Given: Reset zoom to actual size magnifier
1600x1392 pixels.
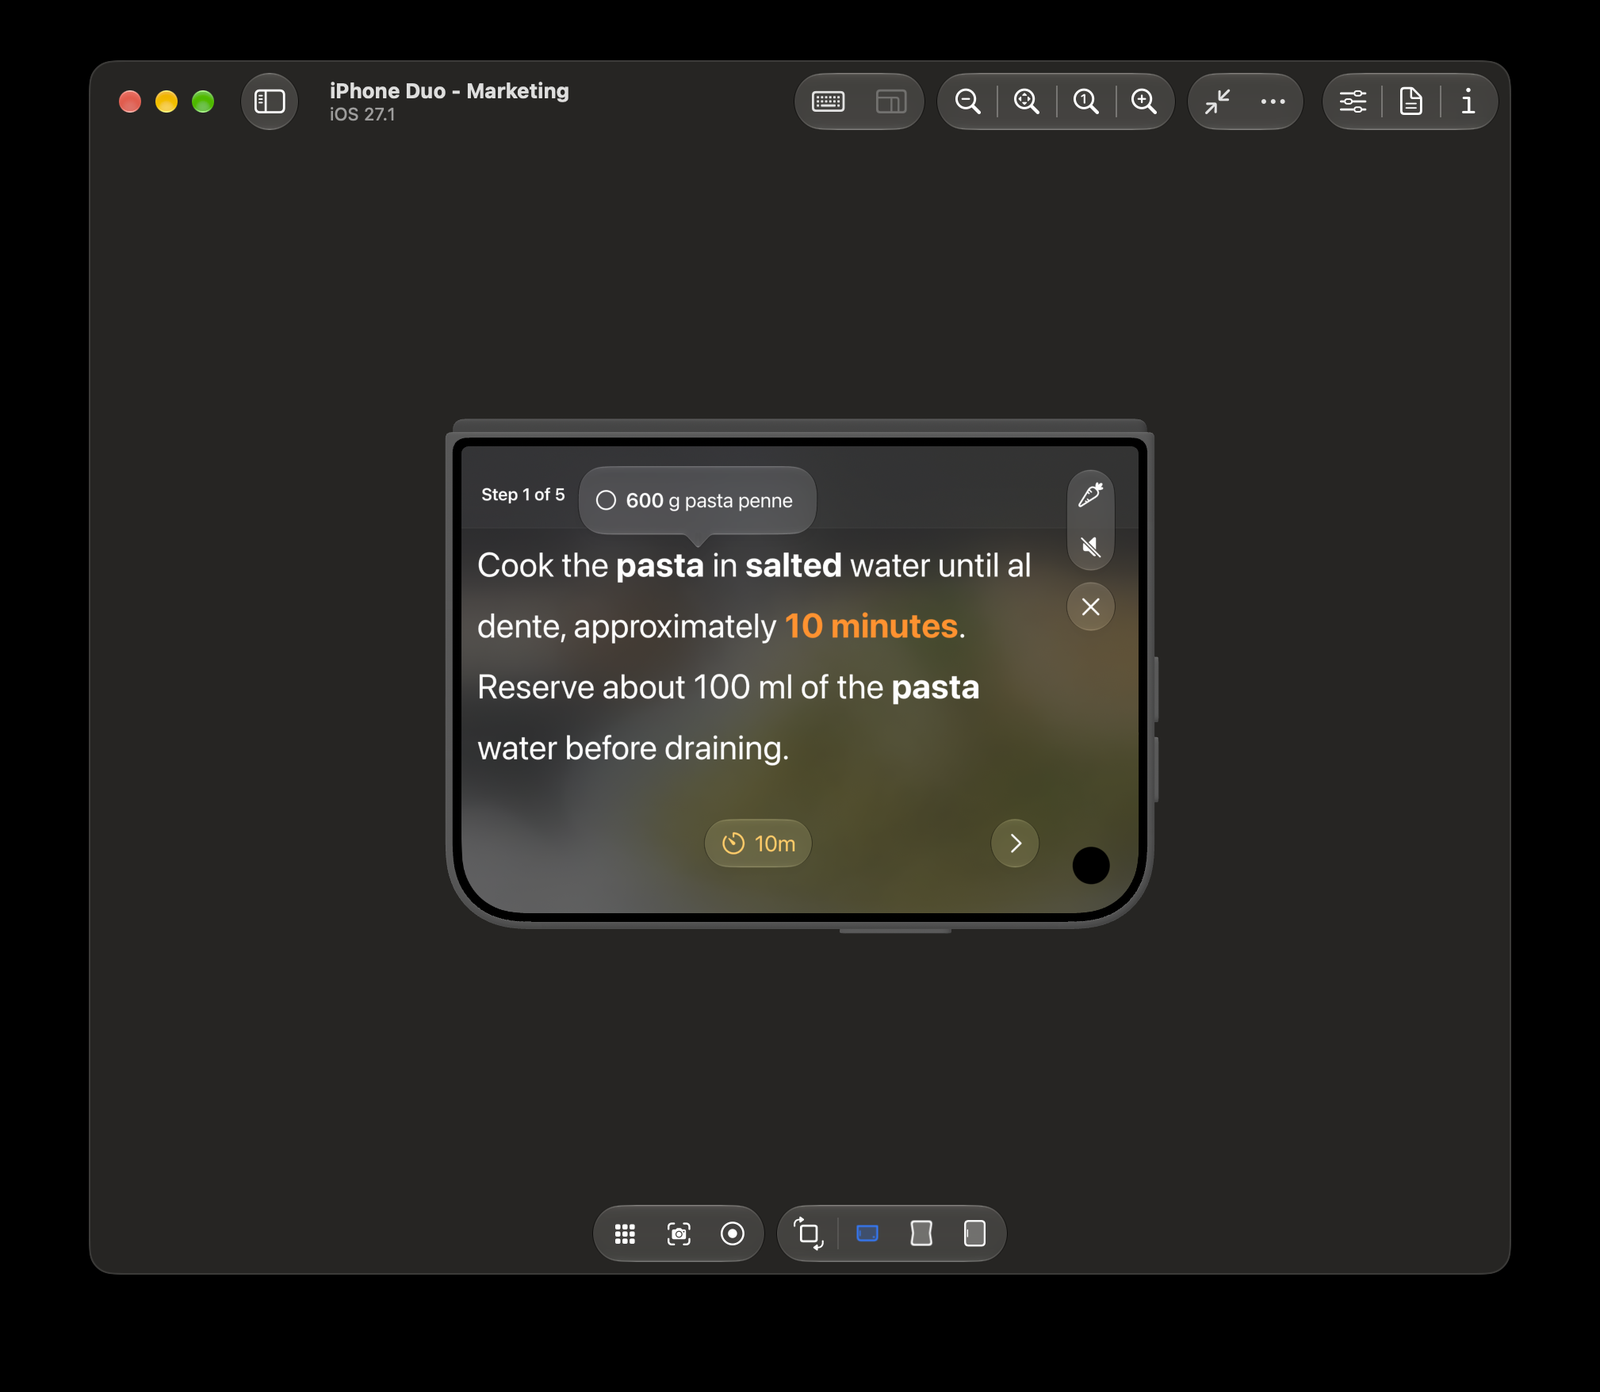Looking at the screenshot, I should coord(1086,101).
